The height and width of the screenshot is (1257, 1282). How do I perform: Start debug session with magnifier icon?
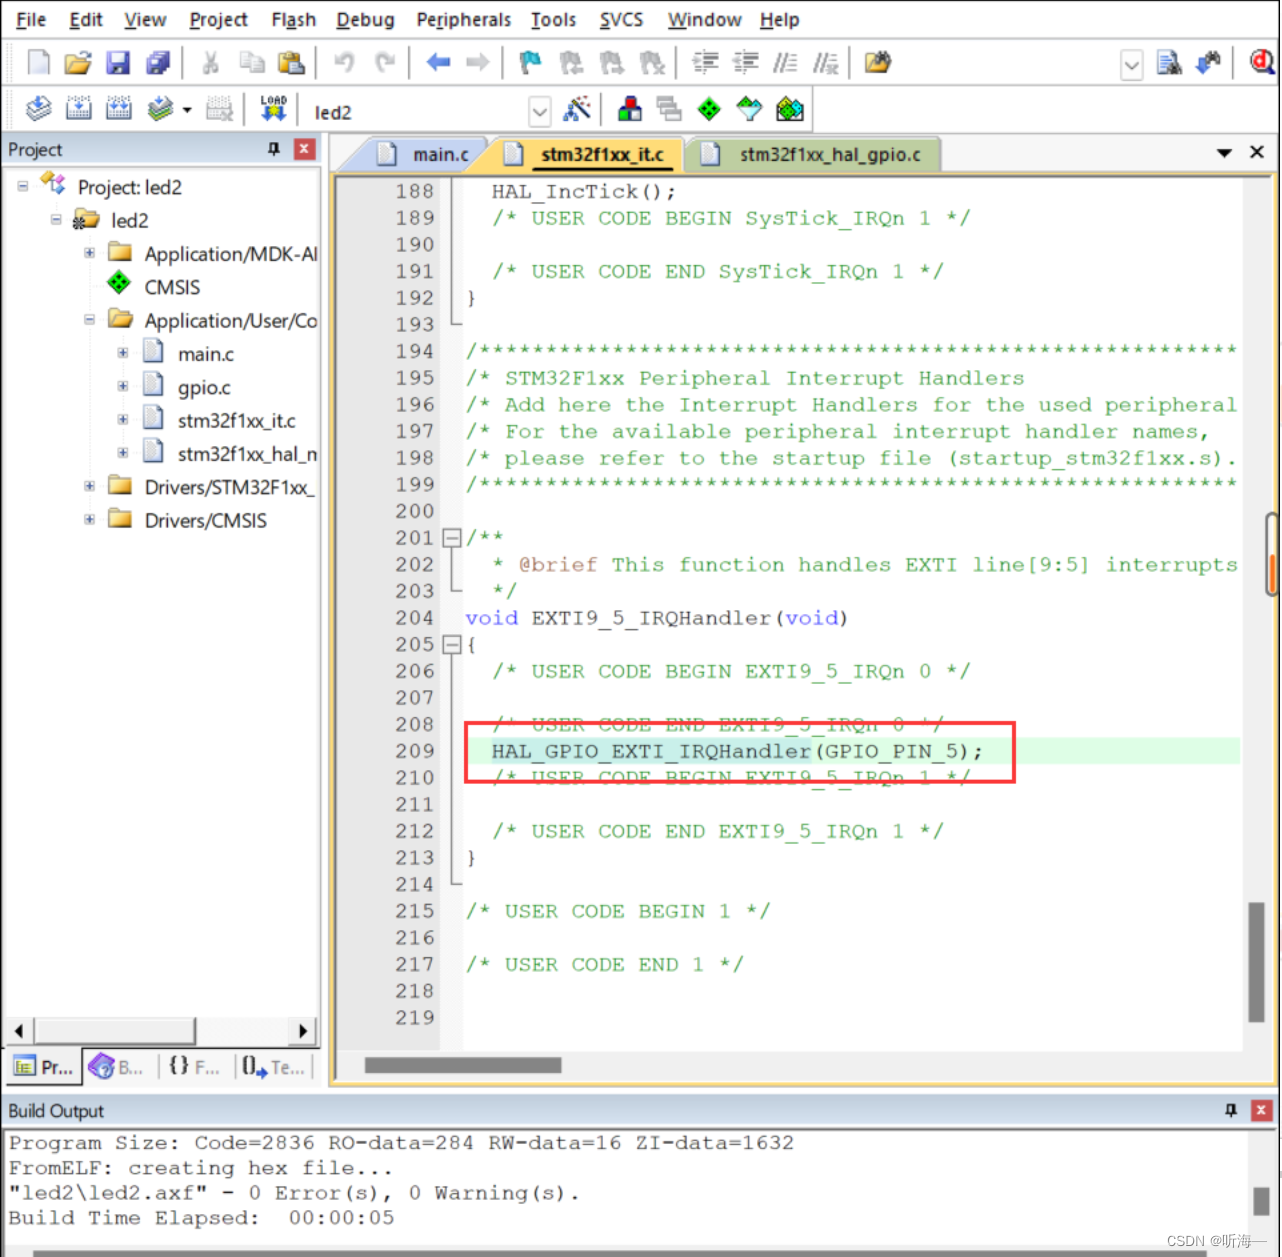click(x=1261, y=62)
